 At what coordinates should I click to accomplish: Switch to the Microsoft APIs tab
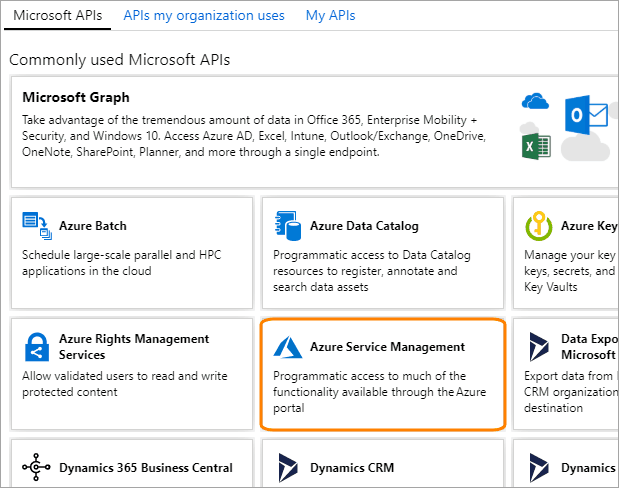[x=56, y=15]
